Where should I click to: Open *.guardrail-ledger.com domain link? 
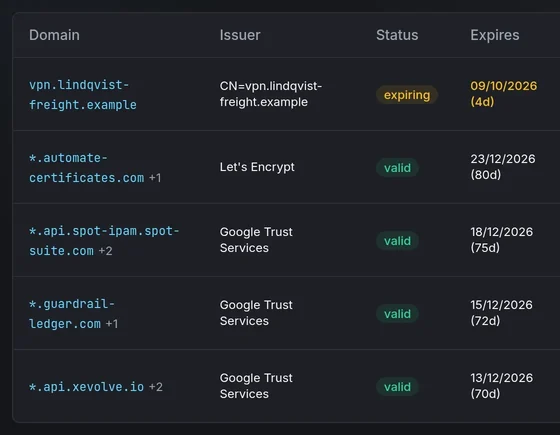click(71, 314)
